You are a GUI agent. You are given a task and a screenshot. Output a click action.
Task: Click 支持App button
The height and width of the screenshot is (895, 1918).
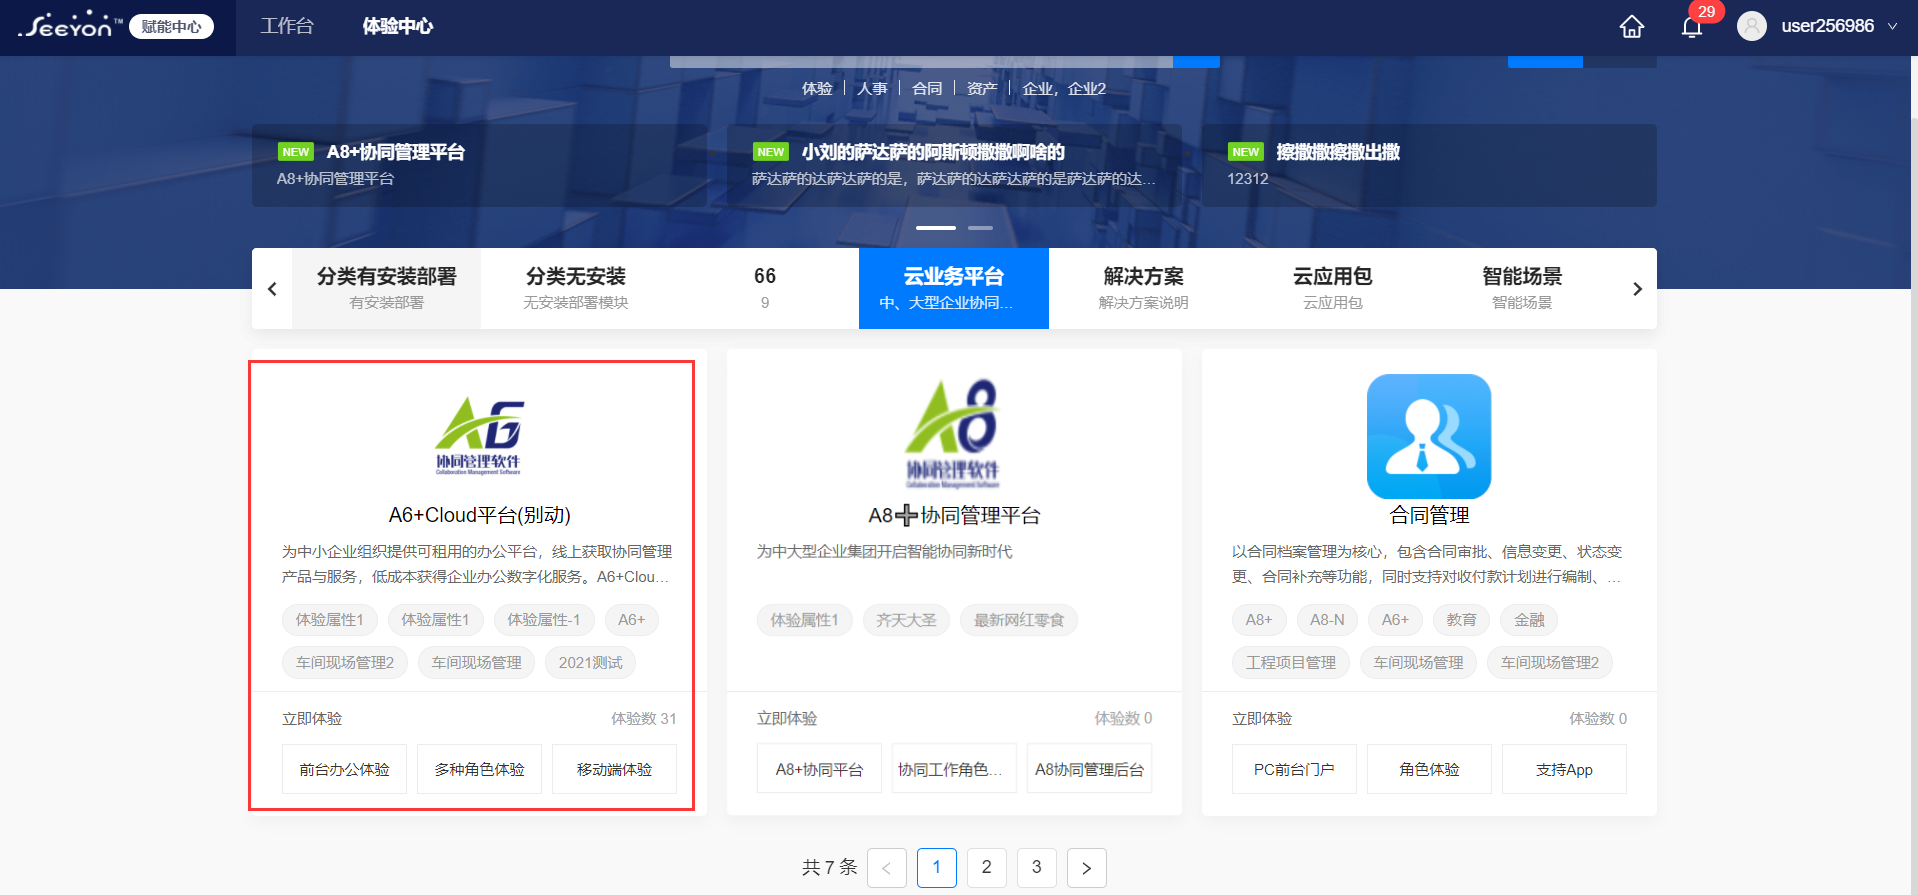[1564, 769]
